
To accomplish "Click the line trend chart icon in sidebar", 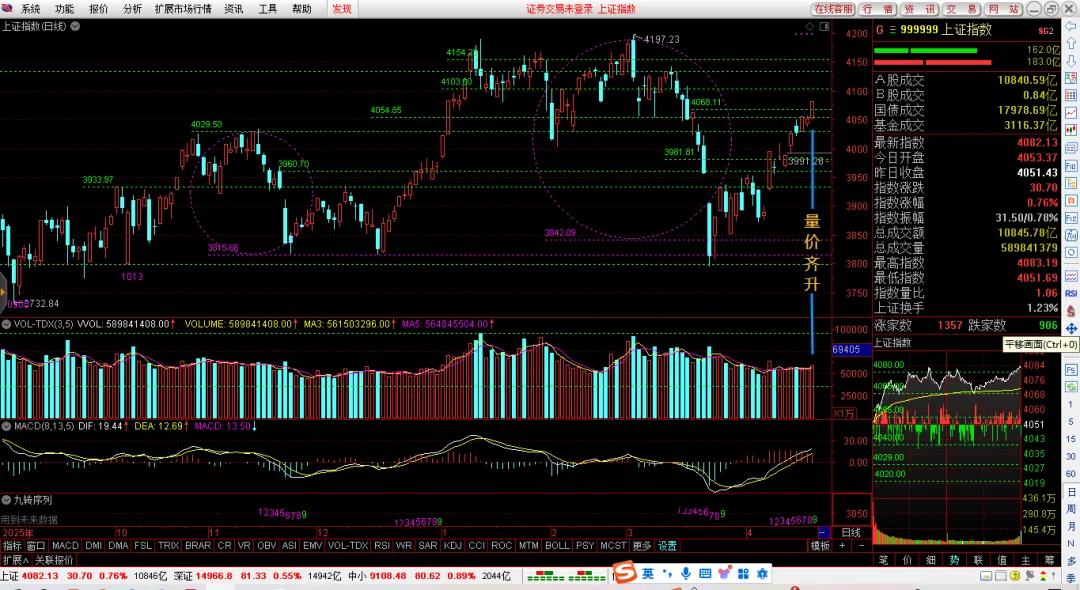I will coord(1071,113).
